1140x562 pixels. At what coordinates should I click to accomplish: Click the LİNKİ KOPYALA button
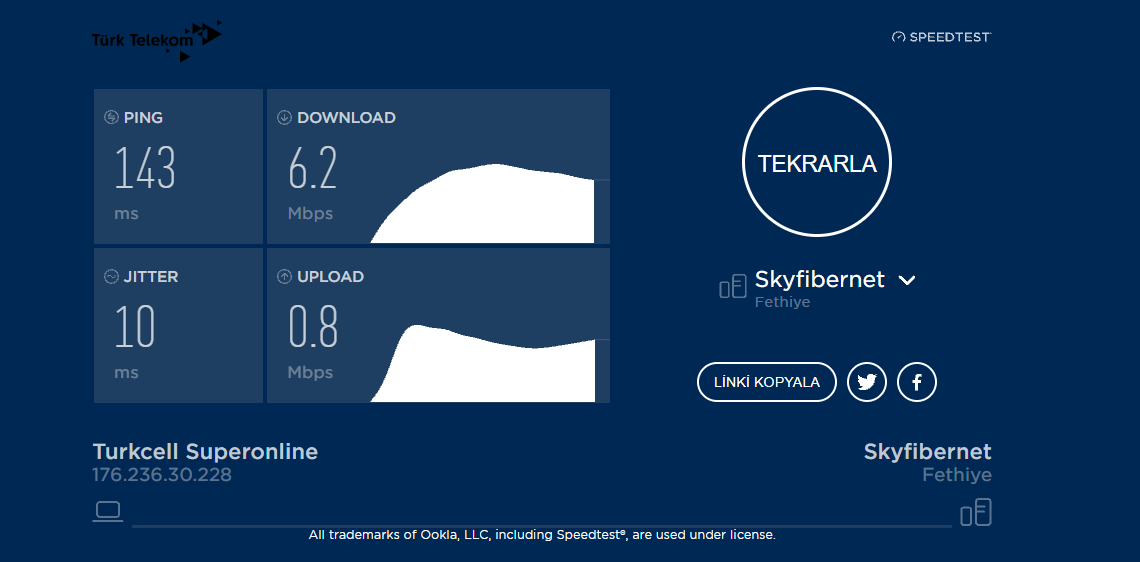(x=767, y=382)
